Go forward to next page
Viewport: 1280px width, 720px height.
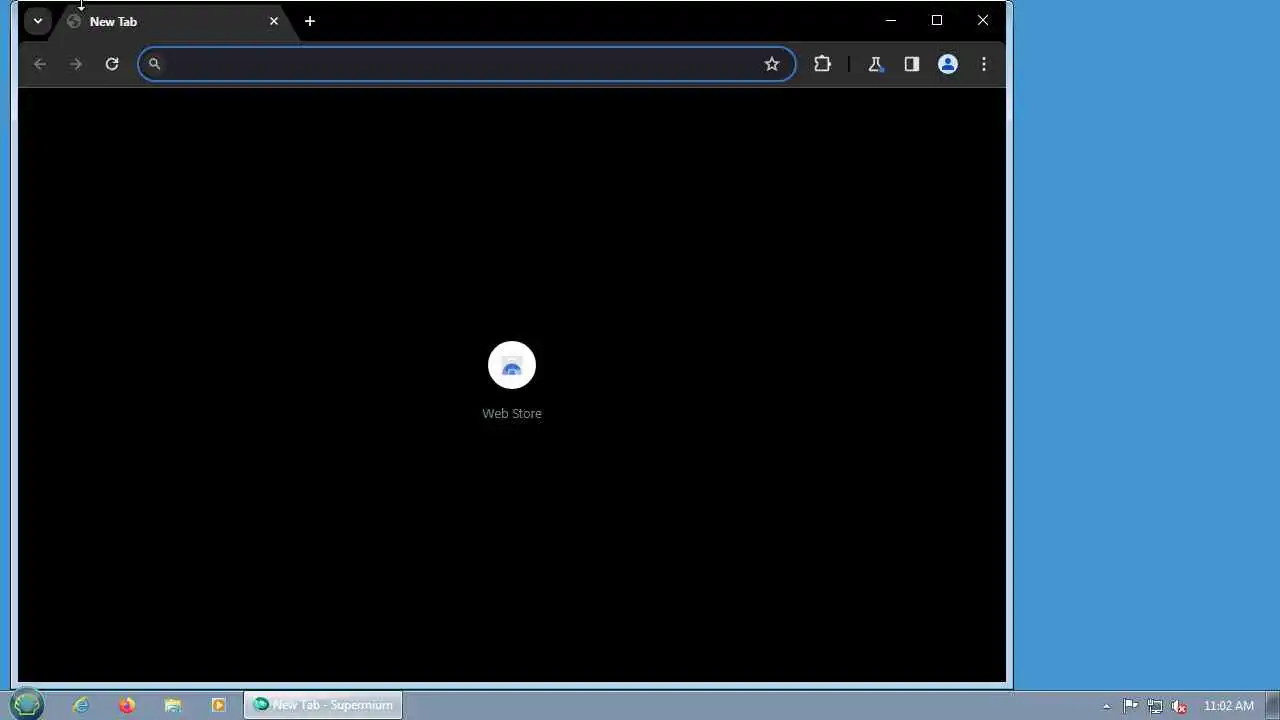(x=76, y=64)
